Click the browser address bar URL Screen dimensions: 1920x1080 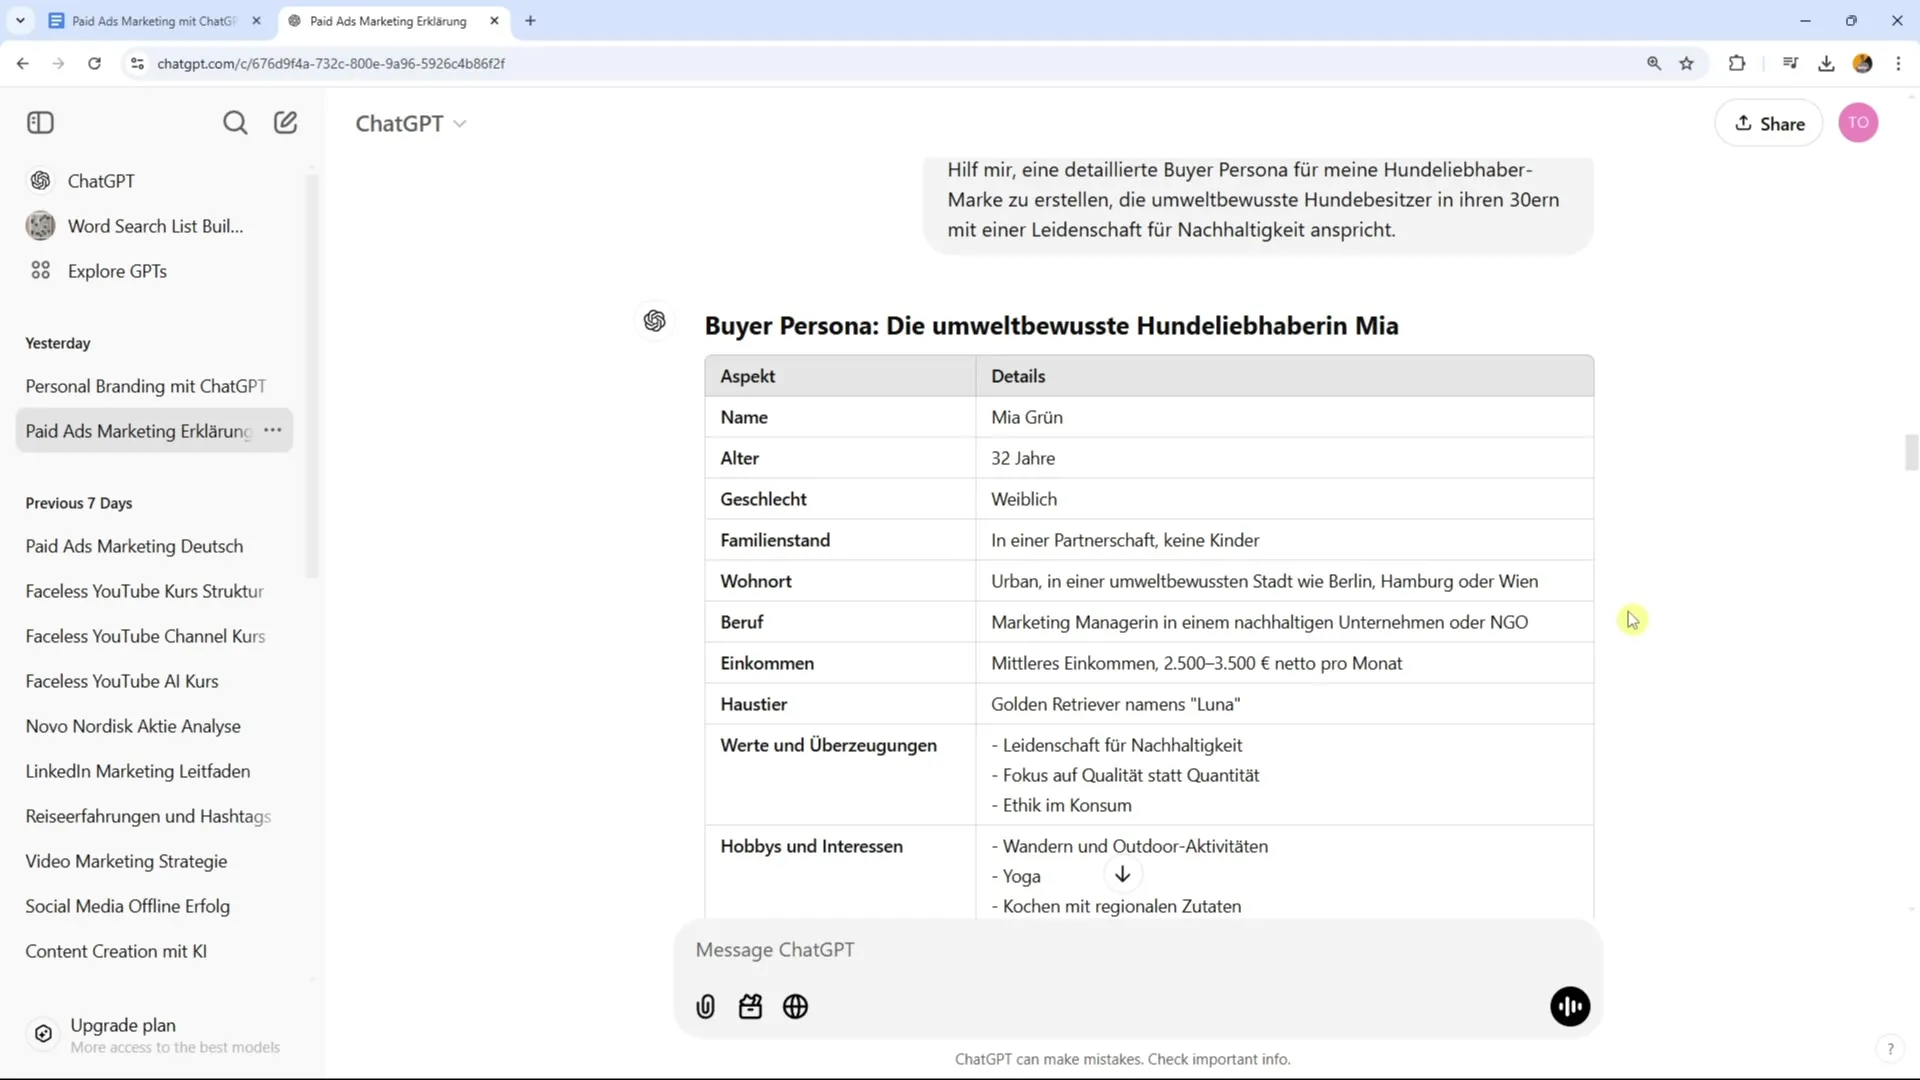[331, 63]
